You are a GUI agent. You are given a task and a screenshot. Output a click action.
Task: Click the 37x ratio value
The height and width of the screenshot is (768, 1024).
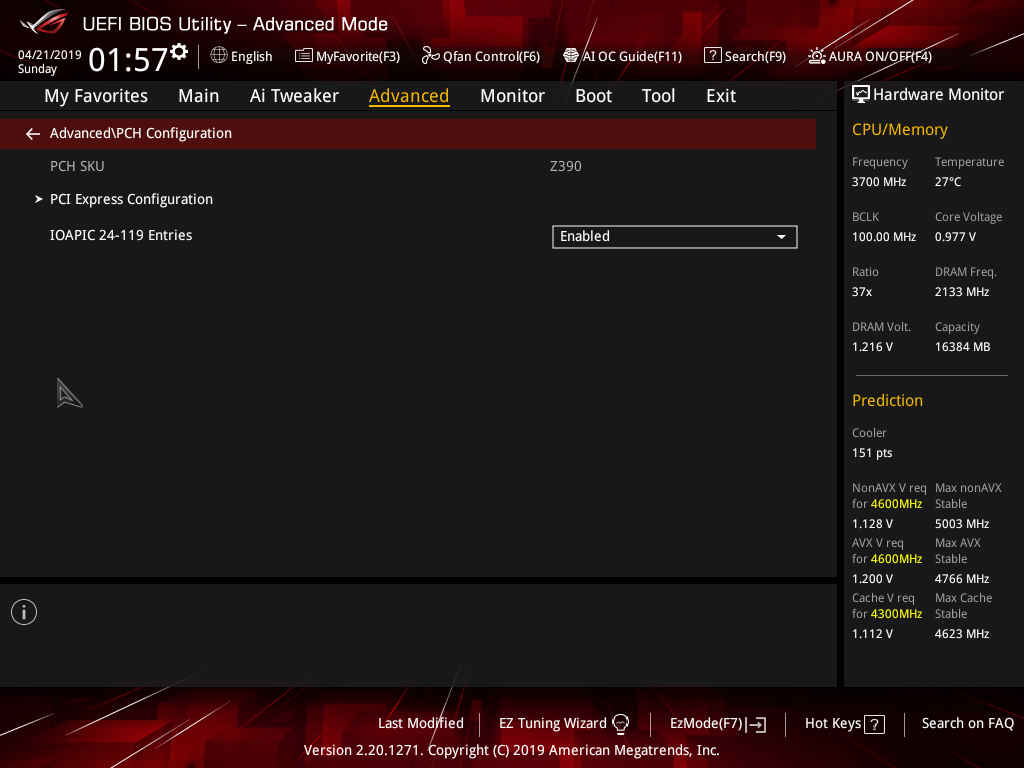pos(861,292)
